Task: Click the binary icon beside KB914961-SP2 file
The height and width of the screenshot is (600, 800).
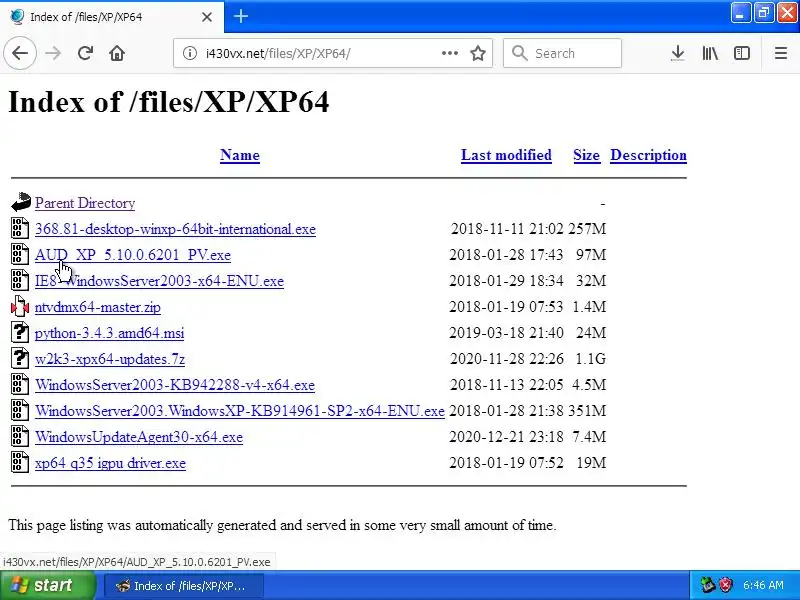Action: point(20,411)
